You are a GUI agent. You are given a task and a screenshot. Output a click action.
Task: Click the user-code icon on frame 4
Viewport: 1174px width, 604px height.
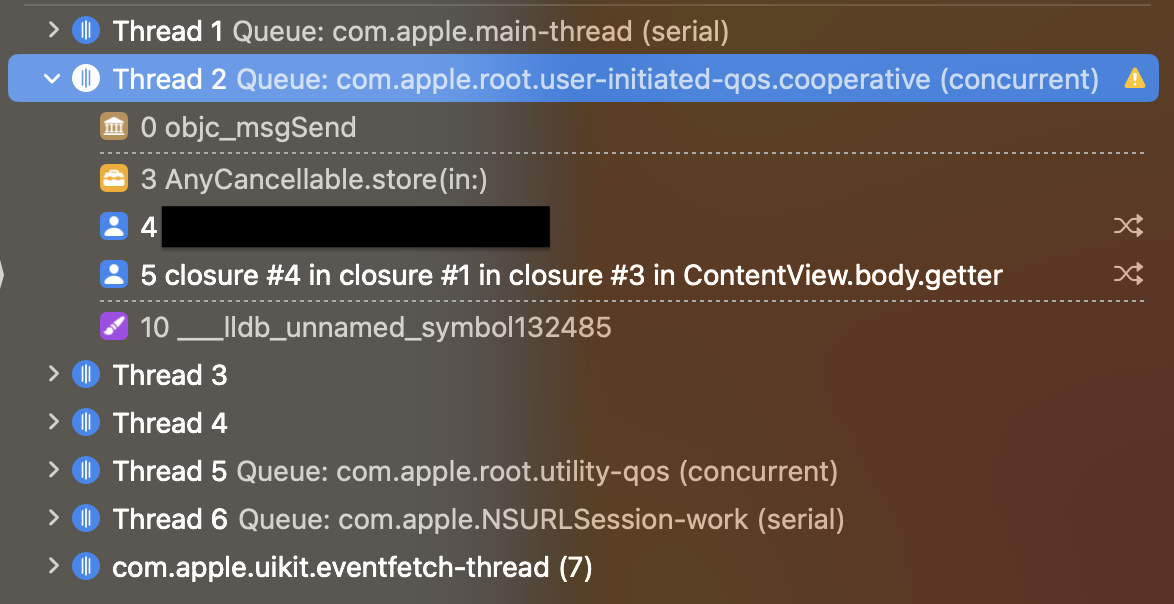tap(115, 227)
